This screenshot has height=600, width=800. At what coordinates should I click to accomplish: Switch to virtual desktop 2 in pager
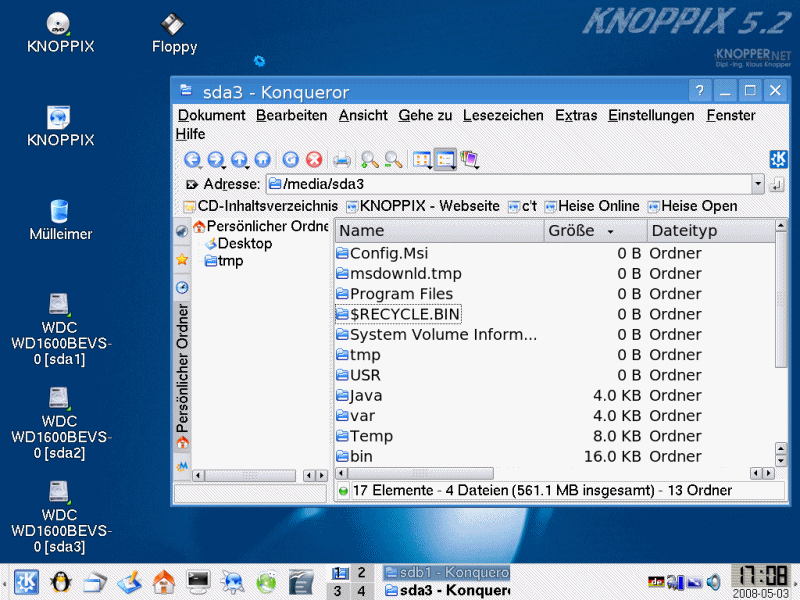pos(362,573)
